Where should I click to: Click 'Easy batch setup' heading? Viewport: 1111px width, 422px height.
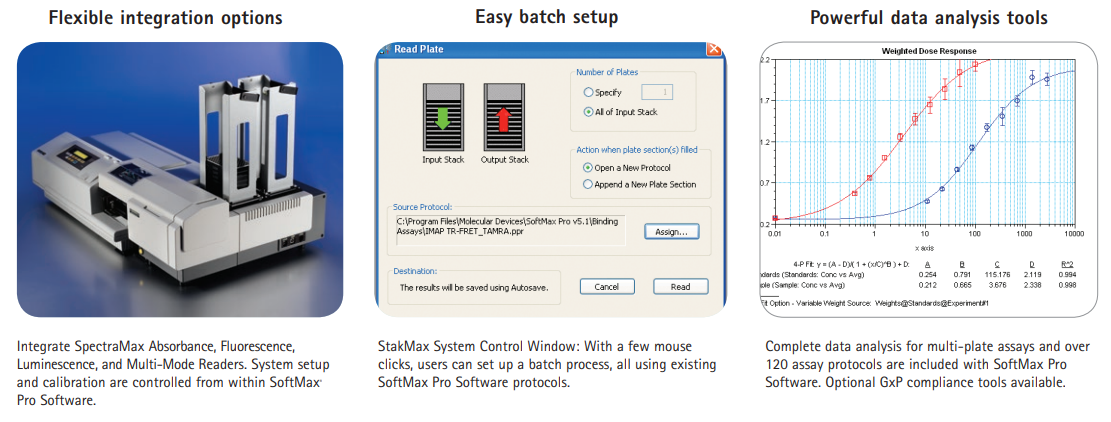[546, 16]
